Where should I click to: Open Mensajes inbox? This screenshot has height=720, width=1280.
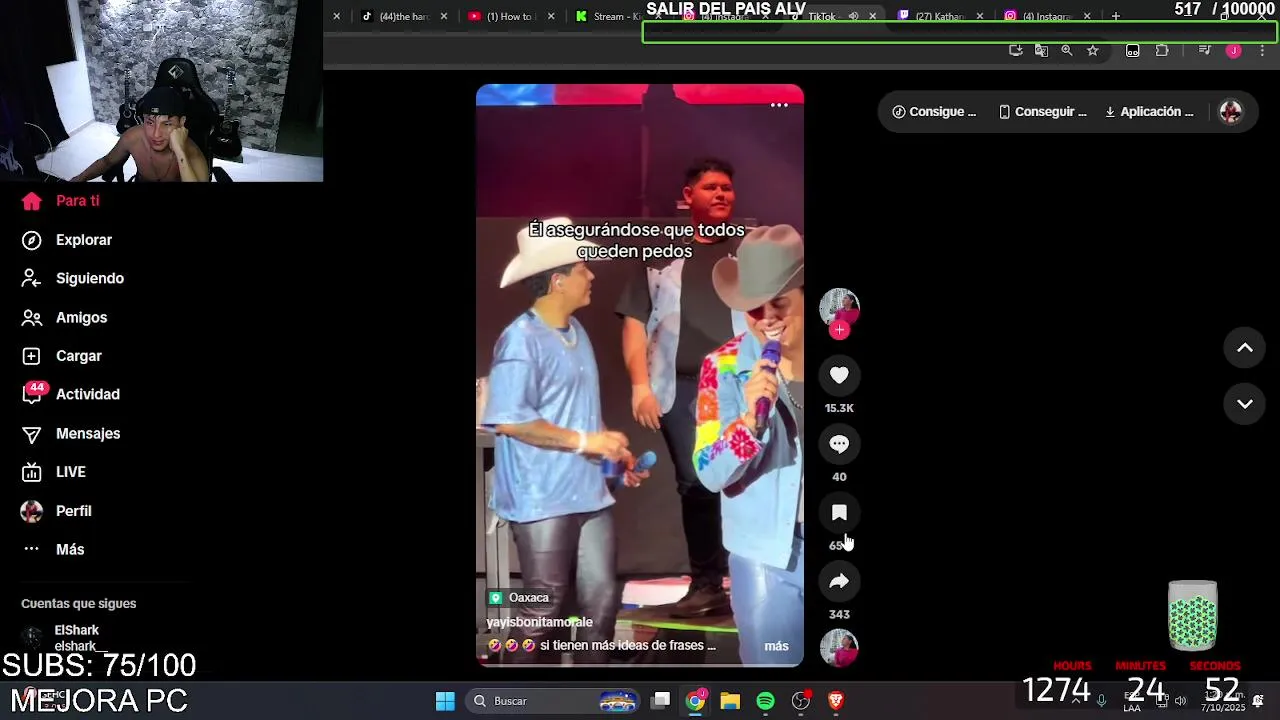[70, 433]
